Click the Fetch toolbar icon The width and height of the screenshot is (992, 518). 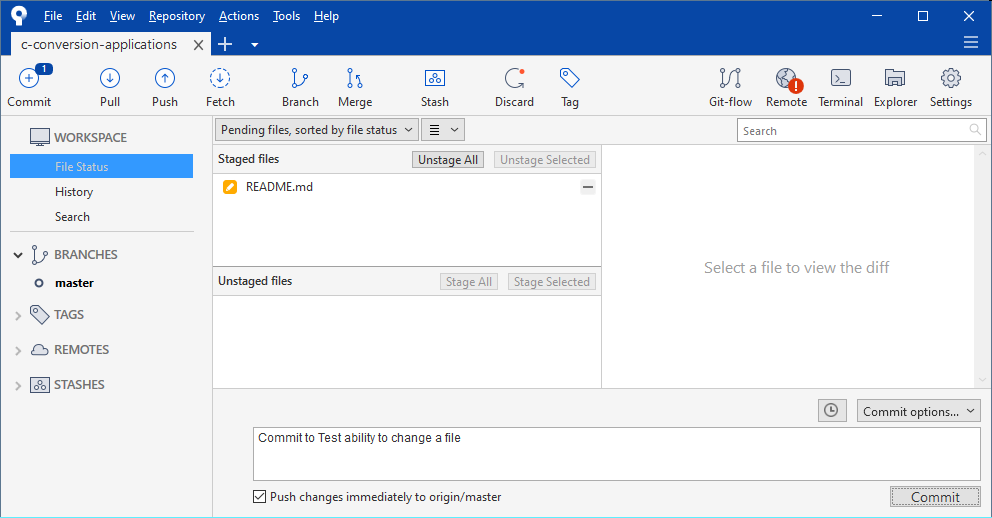(220, 78)
